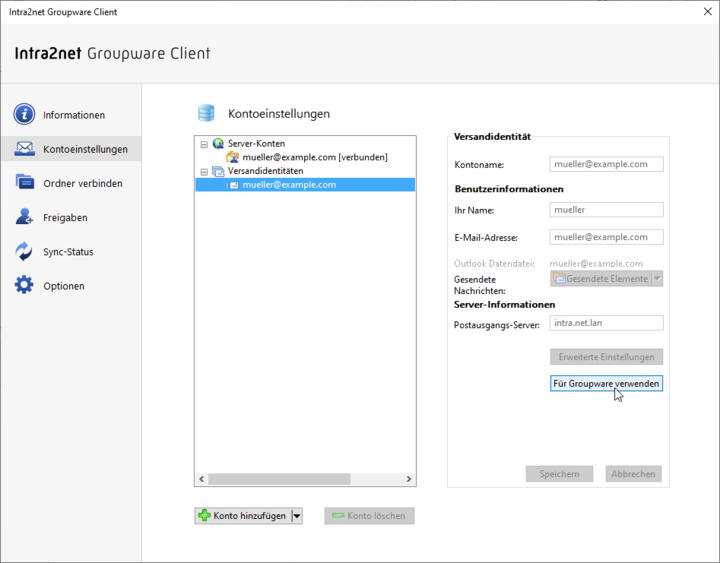
Task: Close the Intra2net Groupware Client window
Action: (707, 11)
